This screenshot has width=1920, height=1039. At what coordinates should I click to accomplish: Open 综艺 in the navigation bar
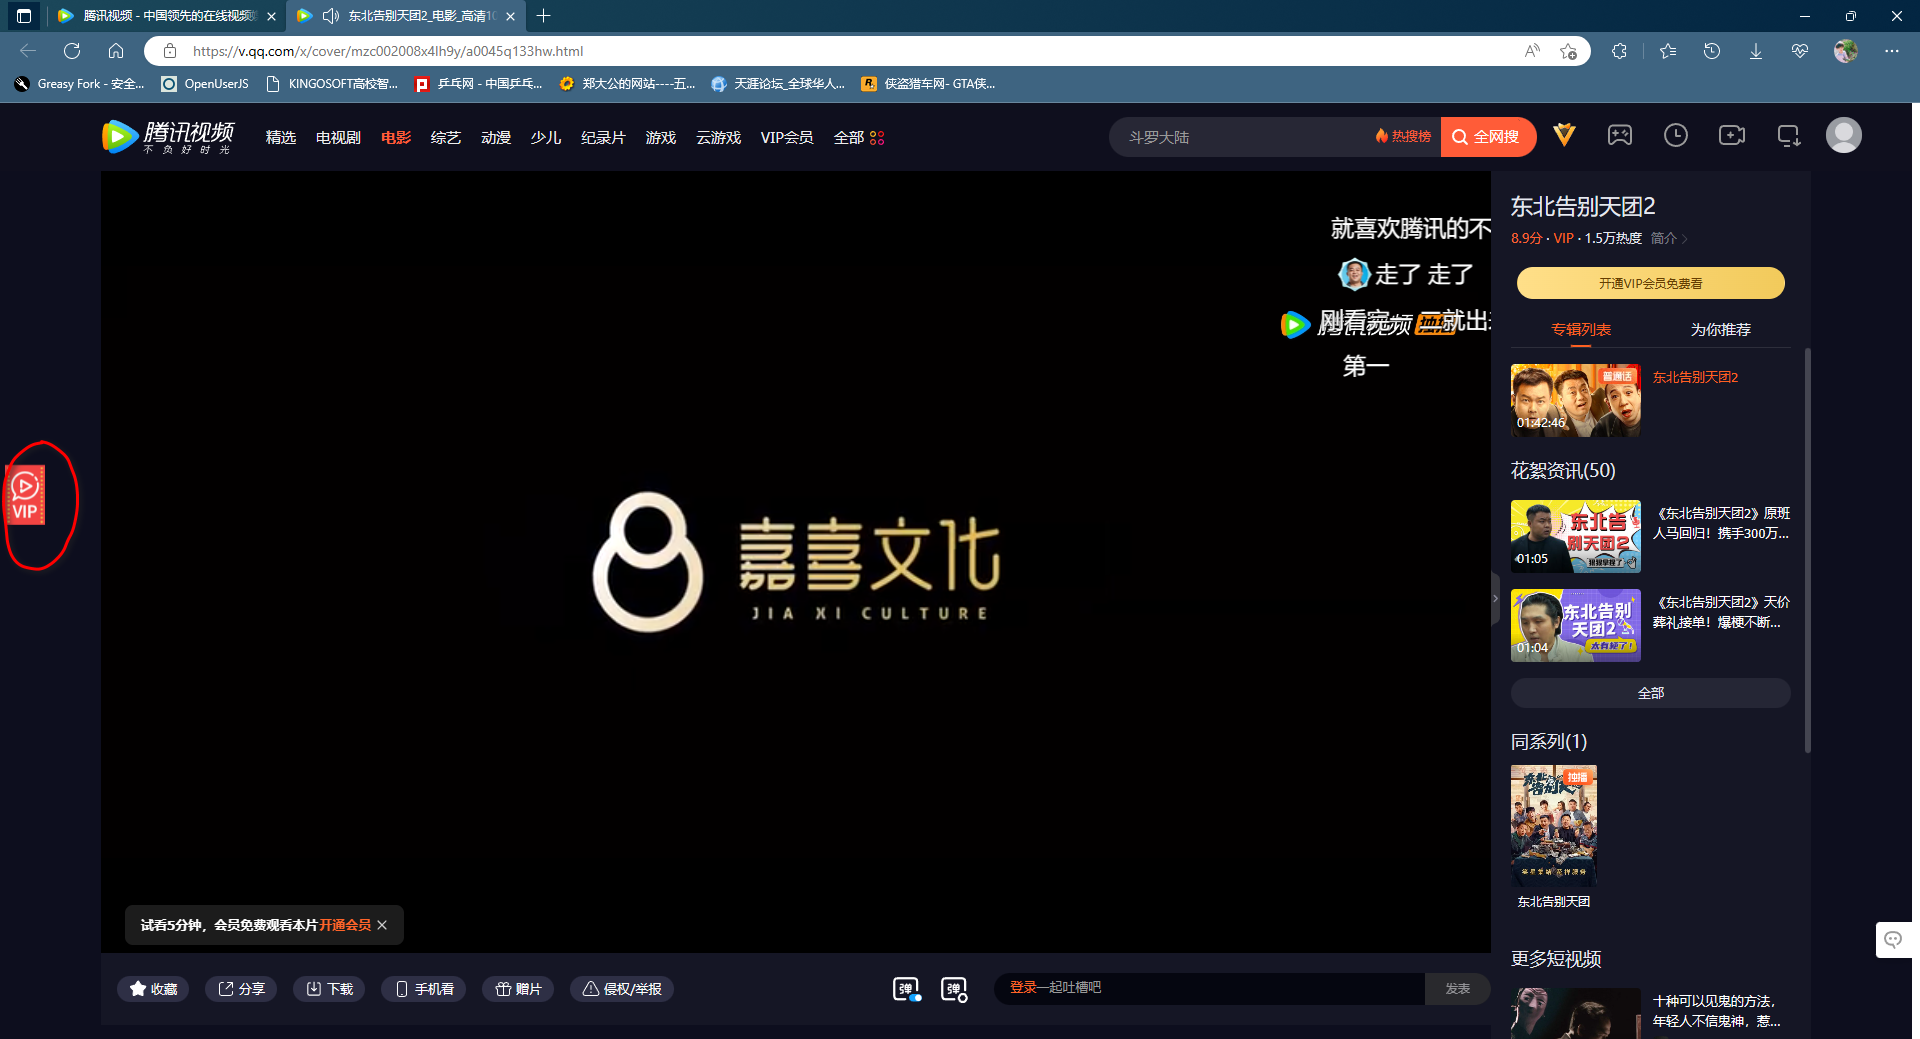(446, 138)
